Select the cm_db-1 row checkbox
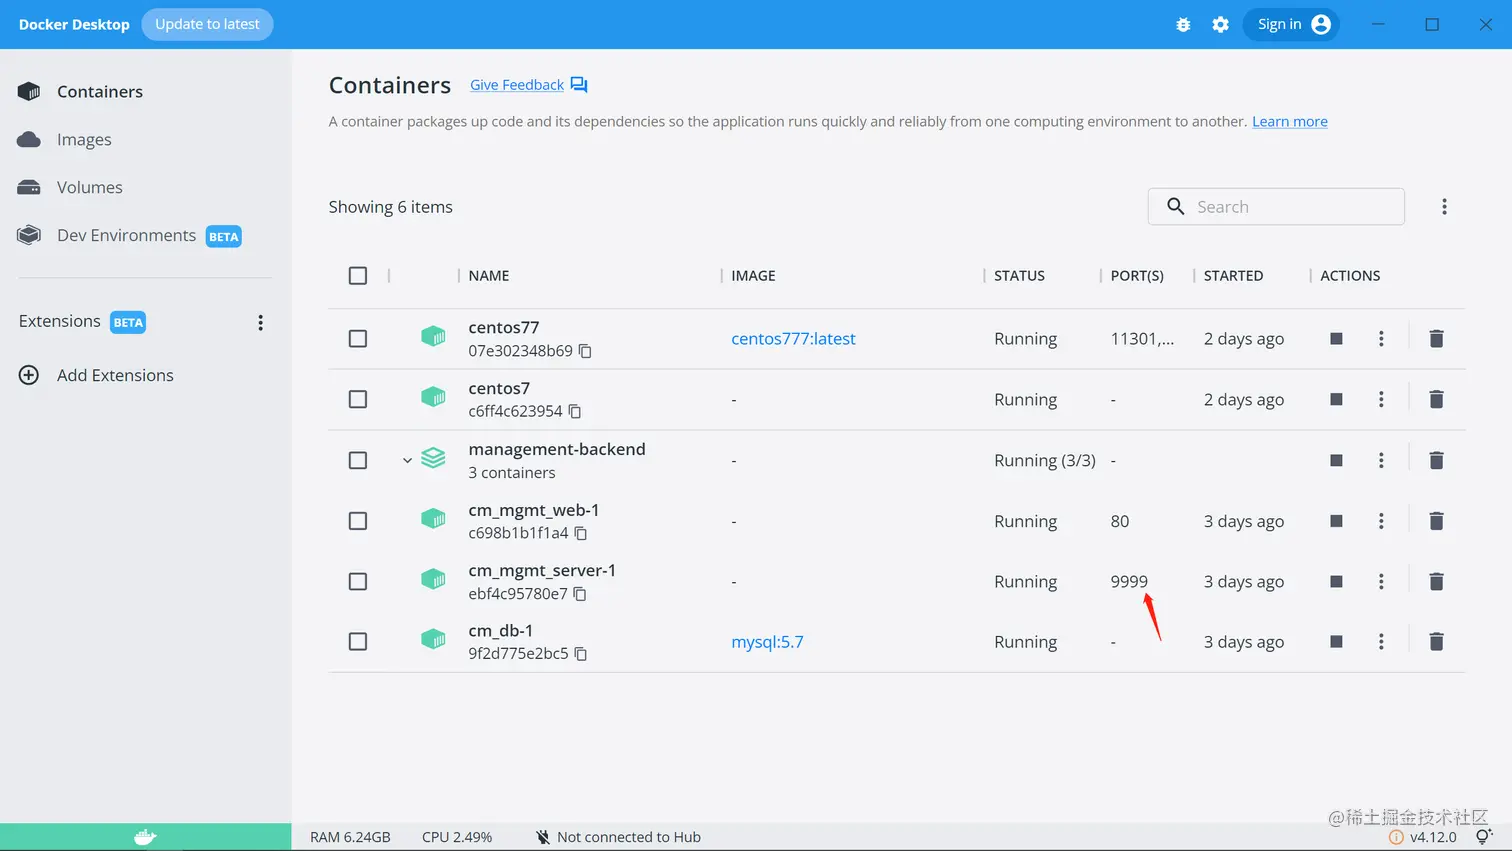 [358, 642]
